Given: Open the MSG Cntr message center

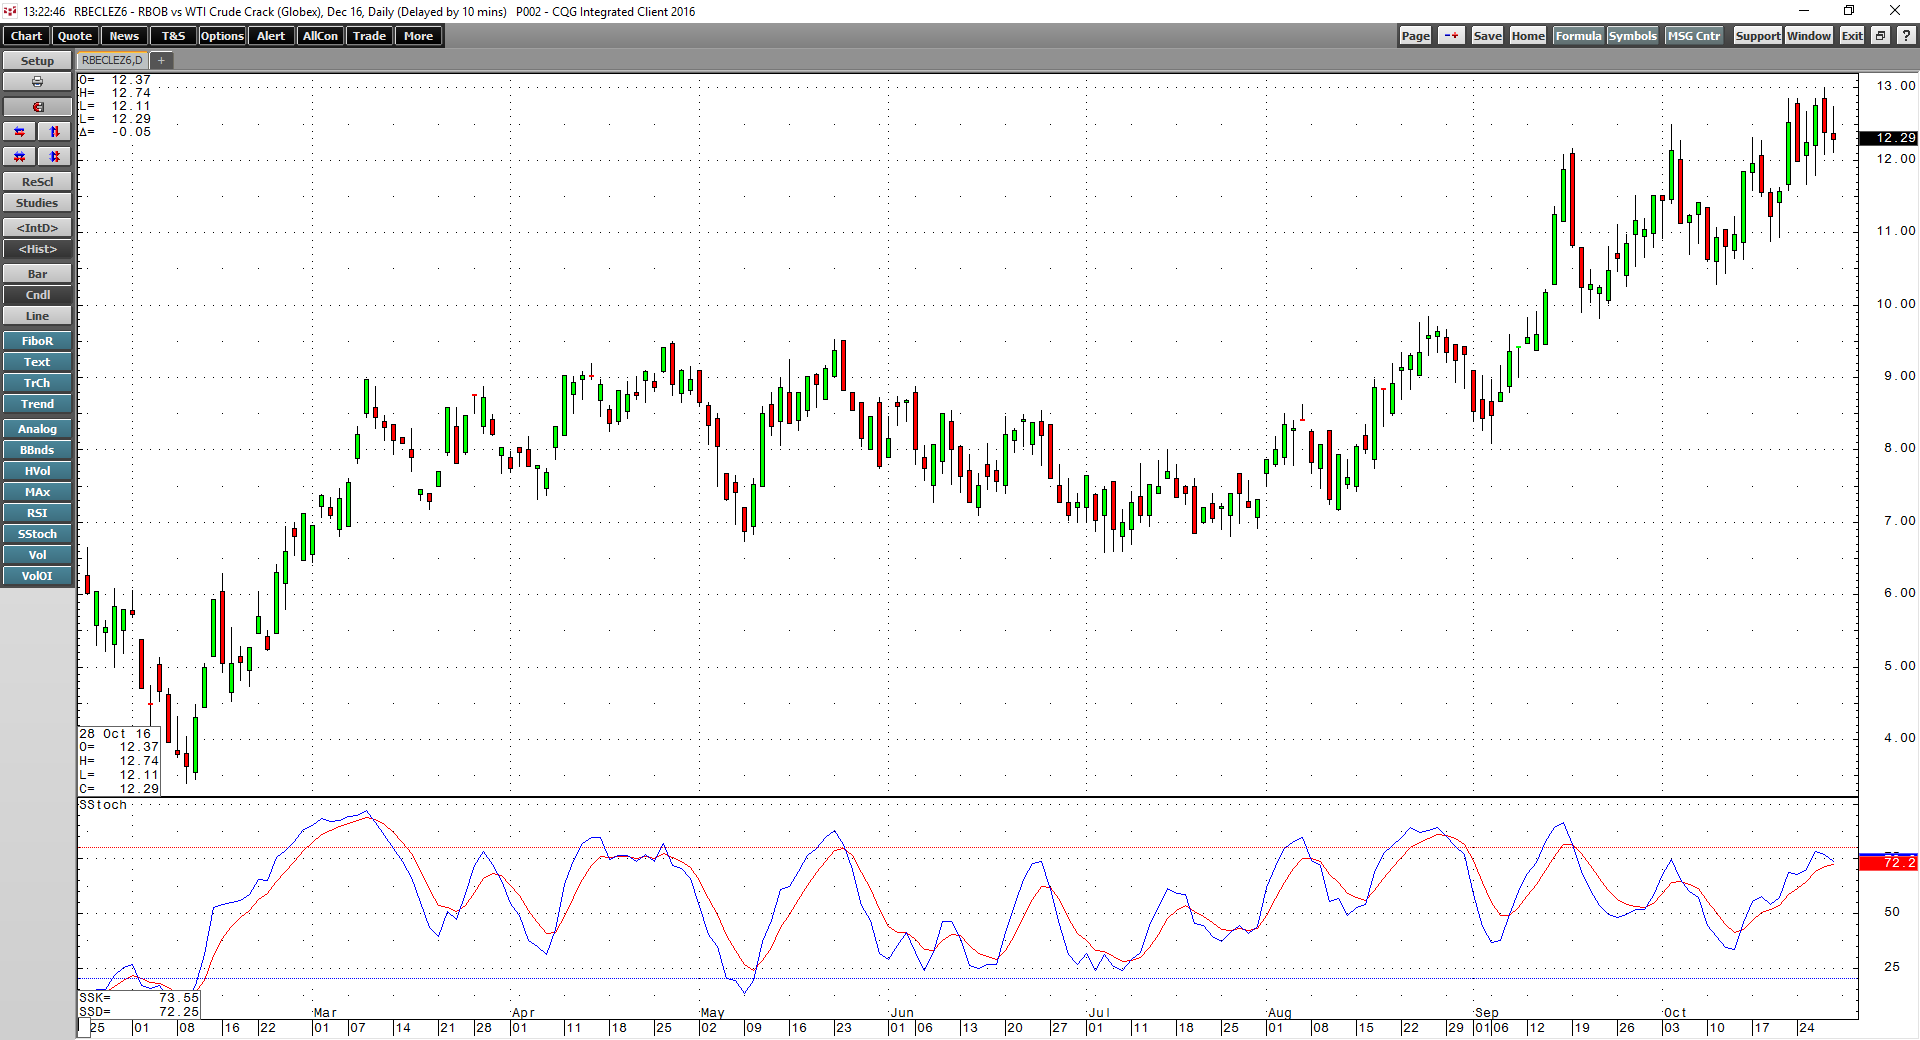Looking at the screenshot, I should pos(1694,36).
